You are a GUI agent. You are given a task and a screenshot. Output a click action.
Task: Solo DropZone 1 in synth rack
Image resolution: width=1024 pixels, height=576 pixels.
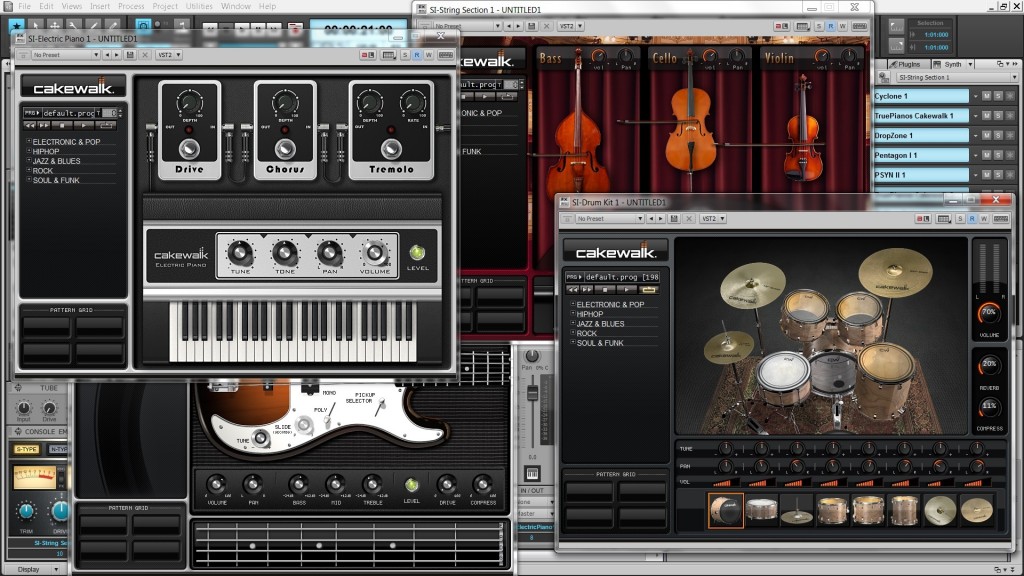coord(998,135)
